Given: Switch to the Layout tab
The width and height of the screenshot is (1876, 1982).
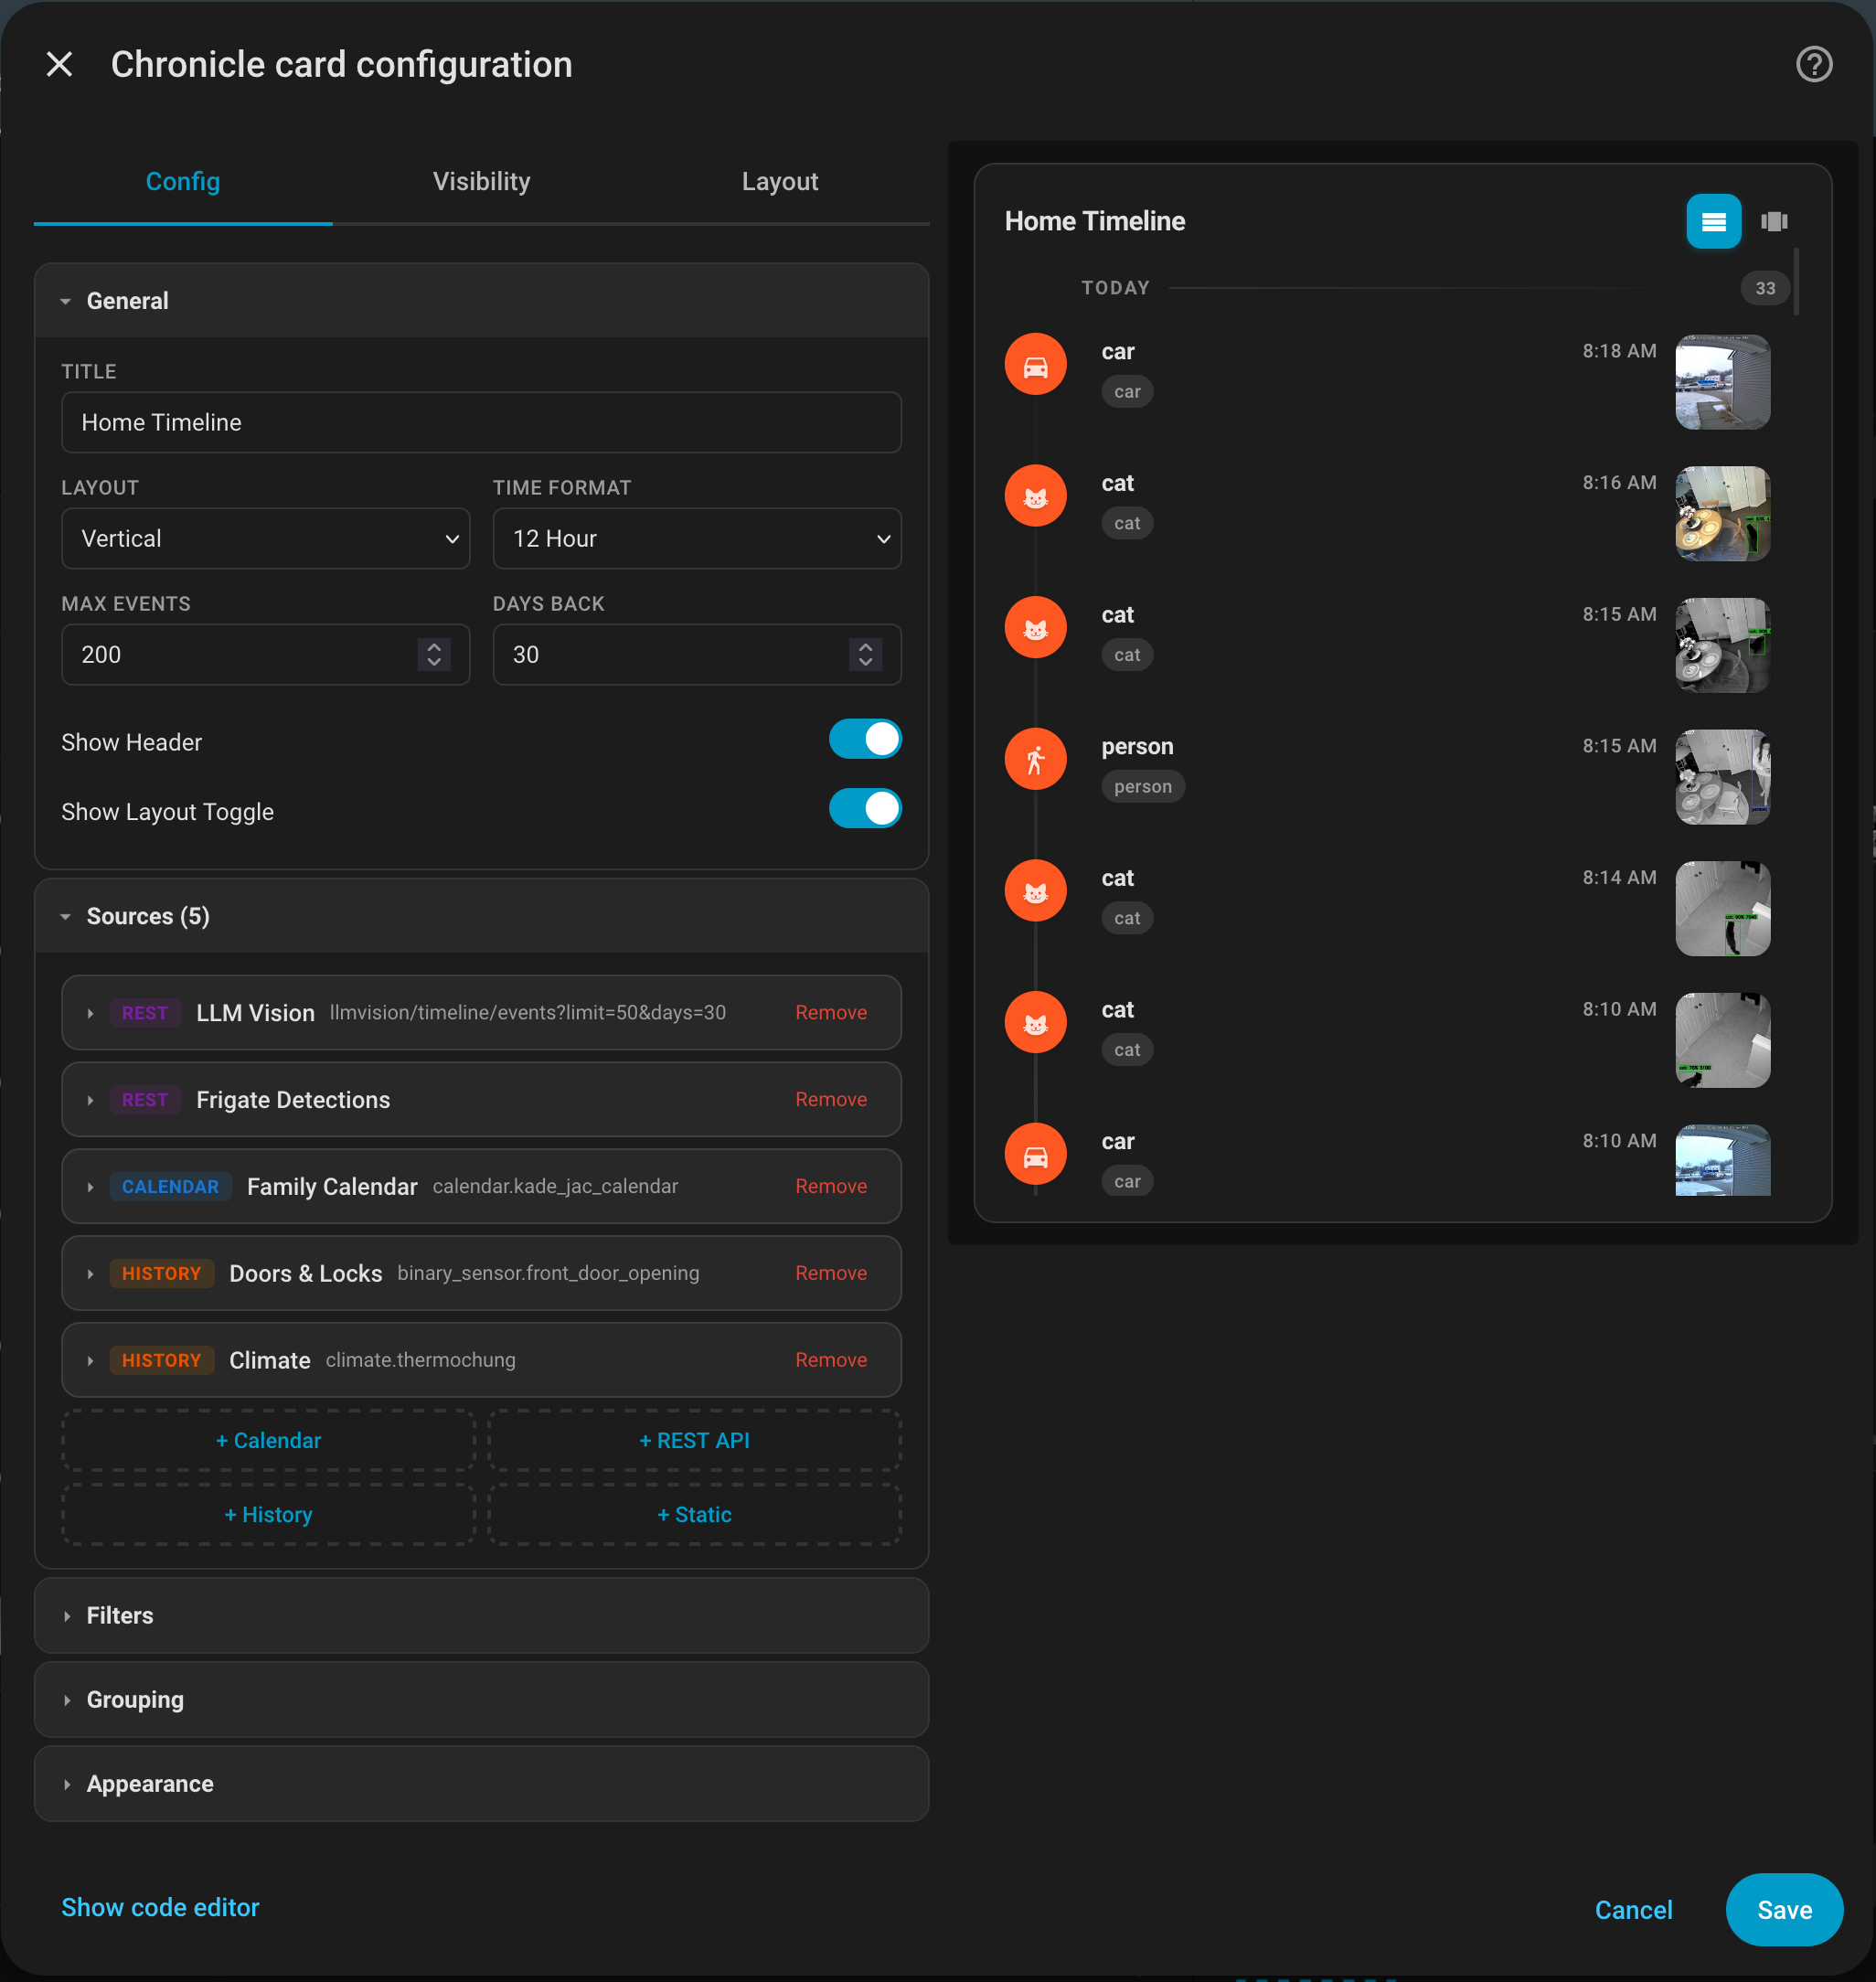Looking at the screenshot, I should [x=780, y=181].
